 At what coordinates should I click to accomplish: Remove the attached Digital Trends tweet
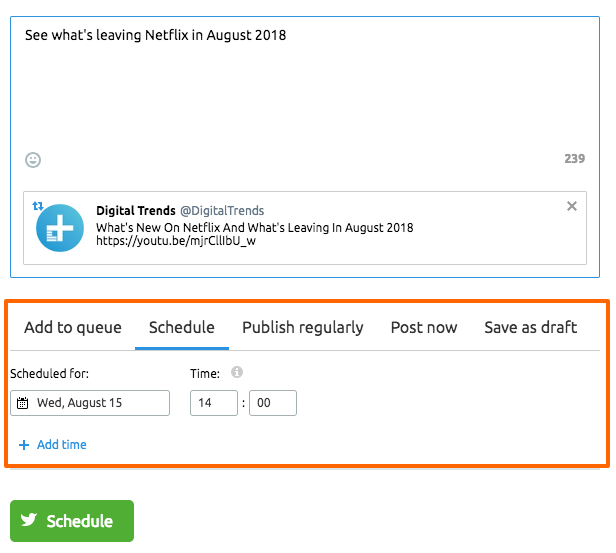pos(572,206)
